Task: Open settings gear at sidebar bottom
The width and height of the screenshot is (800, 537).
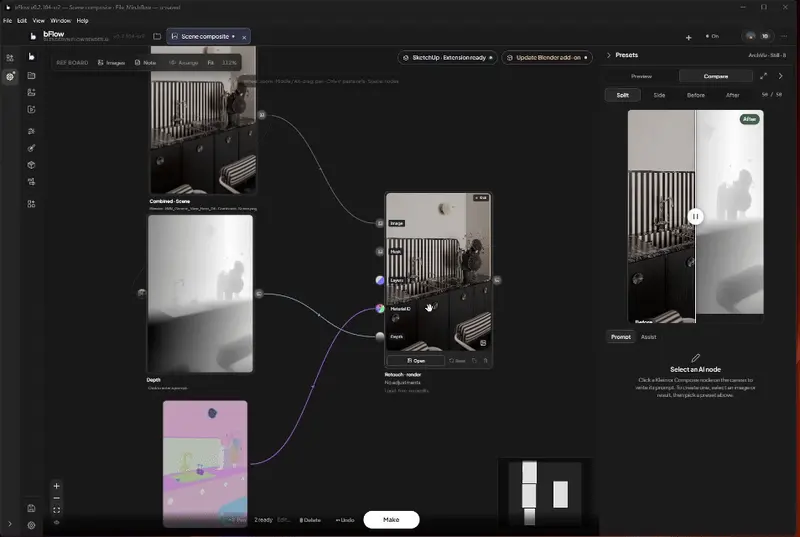Action: 31,525
